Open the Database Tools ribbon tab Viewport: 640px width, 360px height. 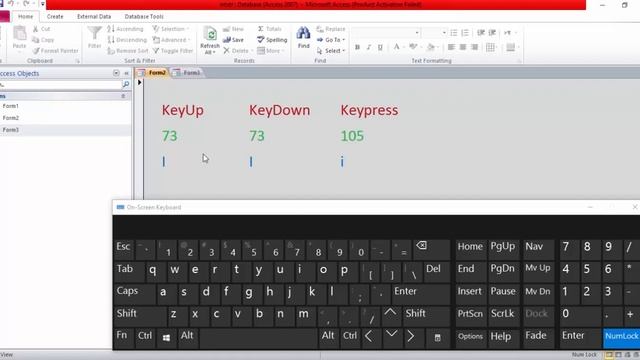144,16
